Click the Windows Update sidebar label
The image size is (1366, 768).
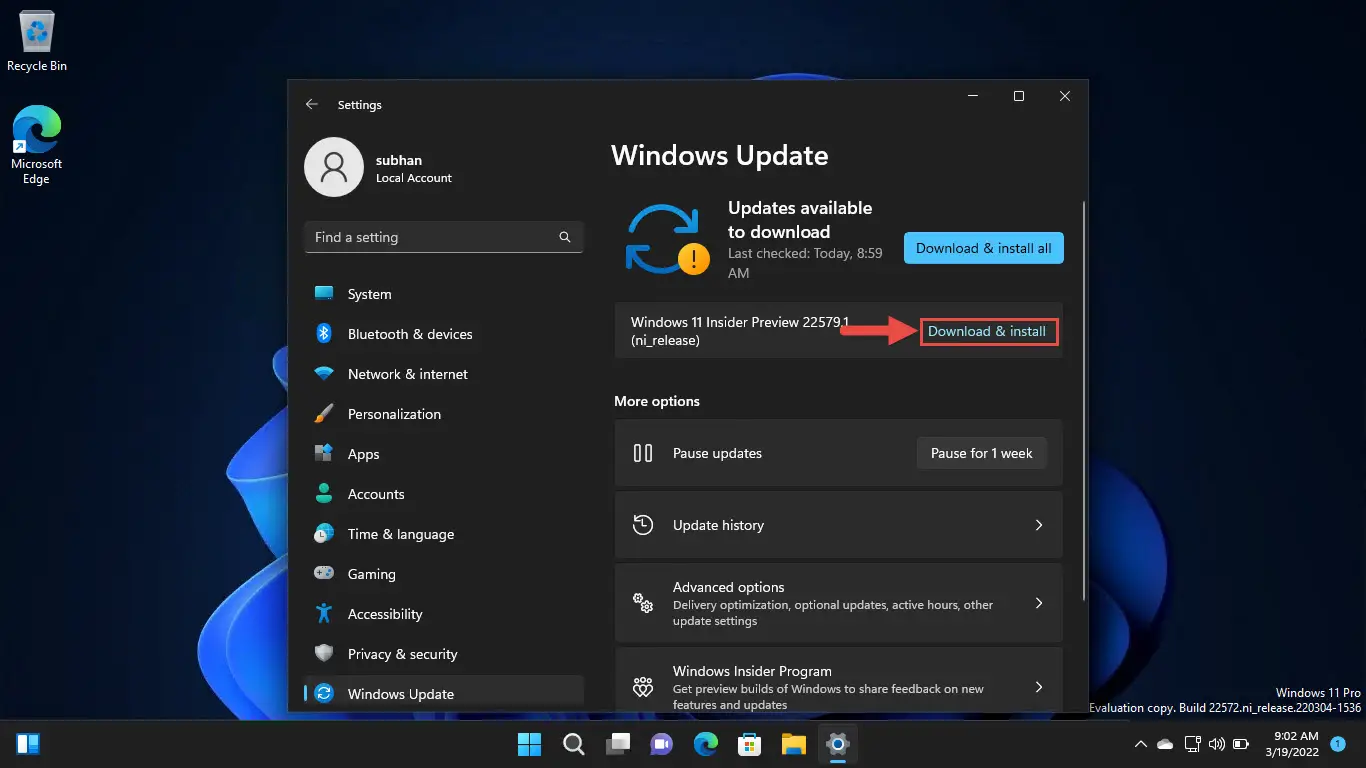pyautogui.click(x=401, y=694)
